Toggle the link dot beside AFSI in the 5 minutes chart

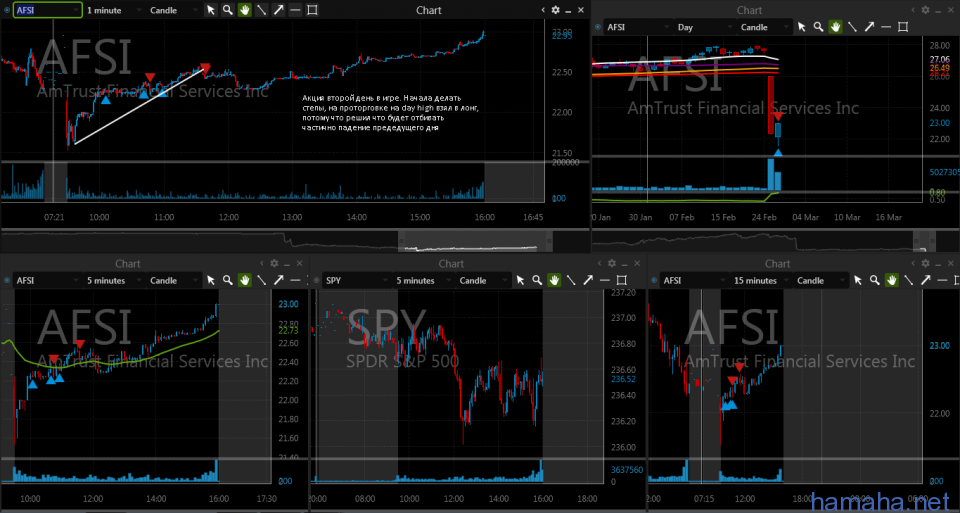tap(7, 280)
